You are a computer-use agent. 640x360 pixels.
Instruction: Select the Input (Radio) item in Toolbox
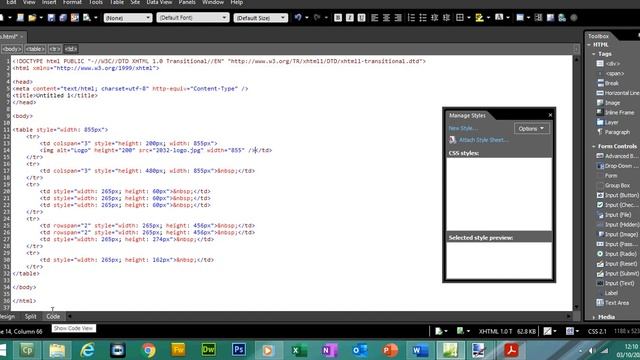[617, 254]
